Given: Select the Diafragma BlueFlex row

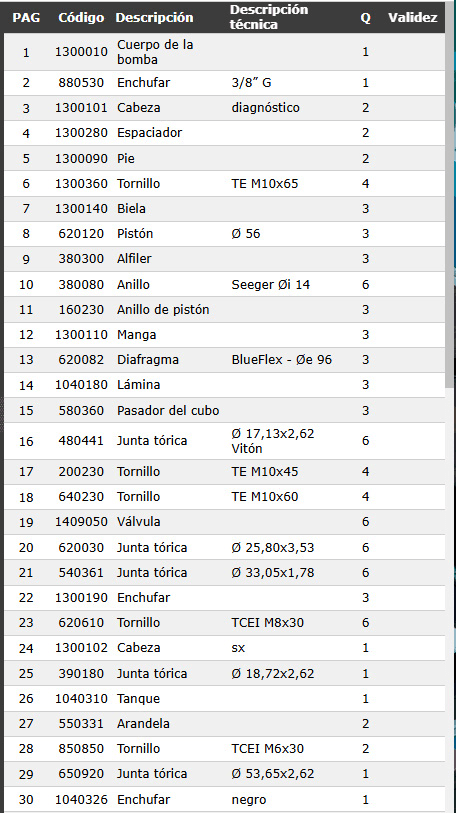Looking at the screenshot, I should pos(224,360).
